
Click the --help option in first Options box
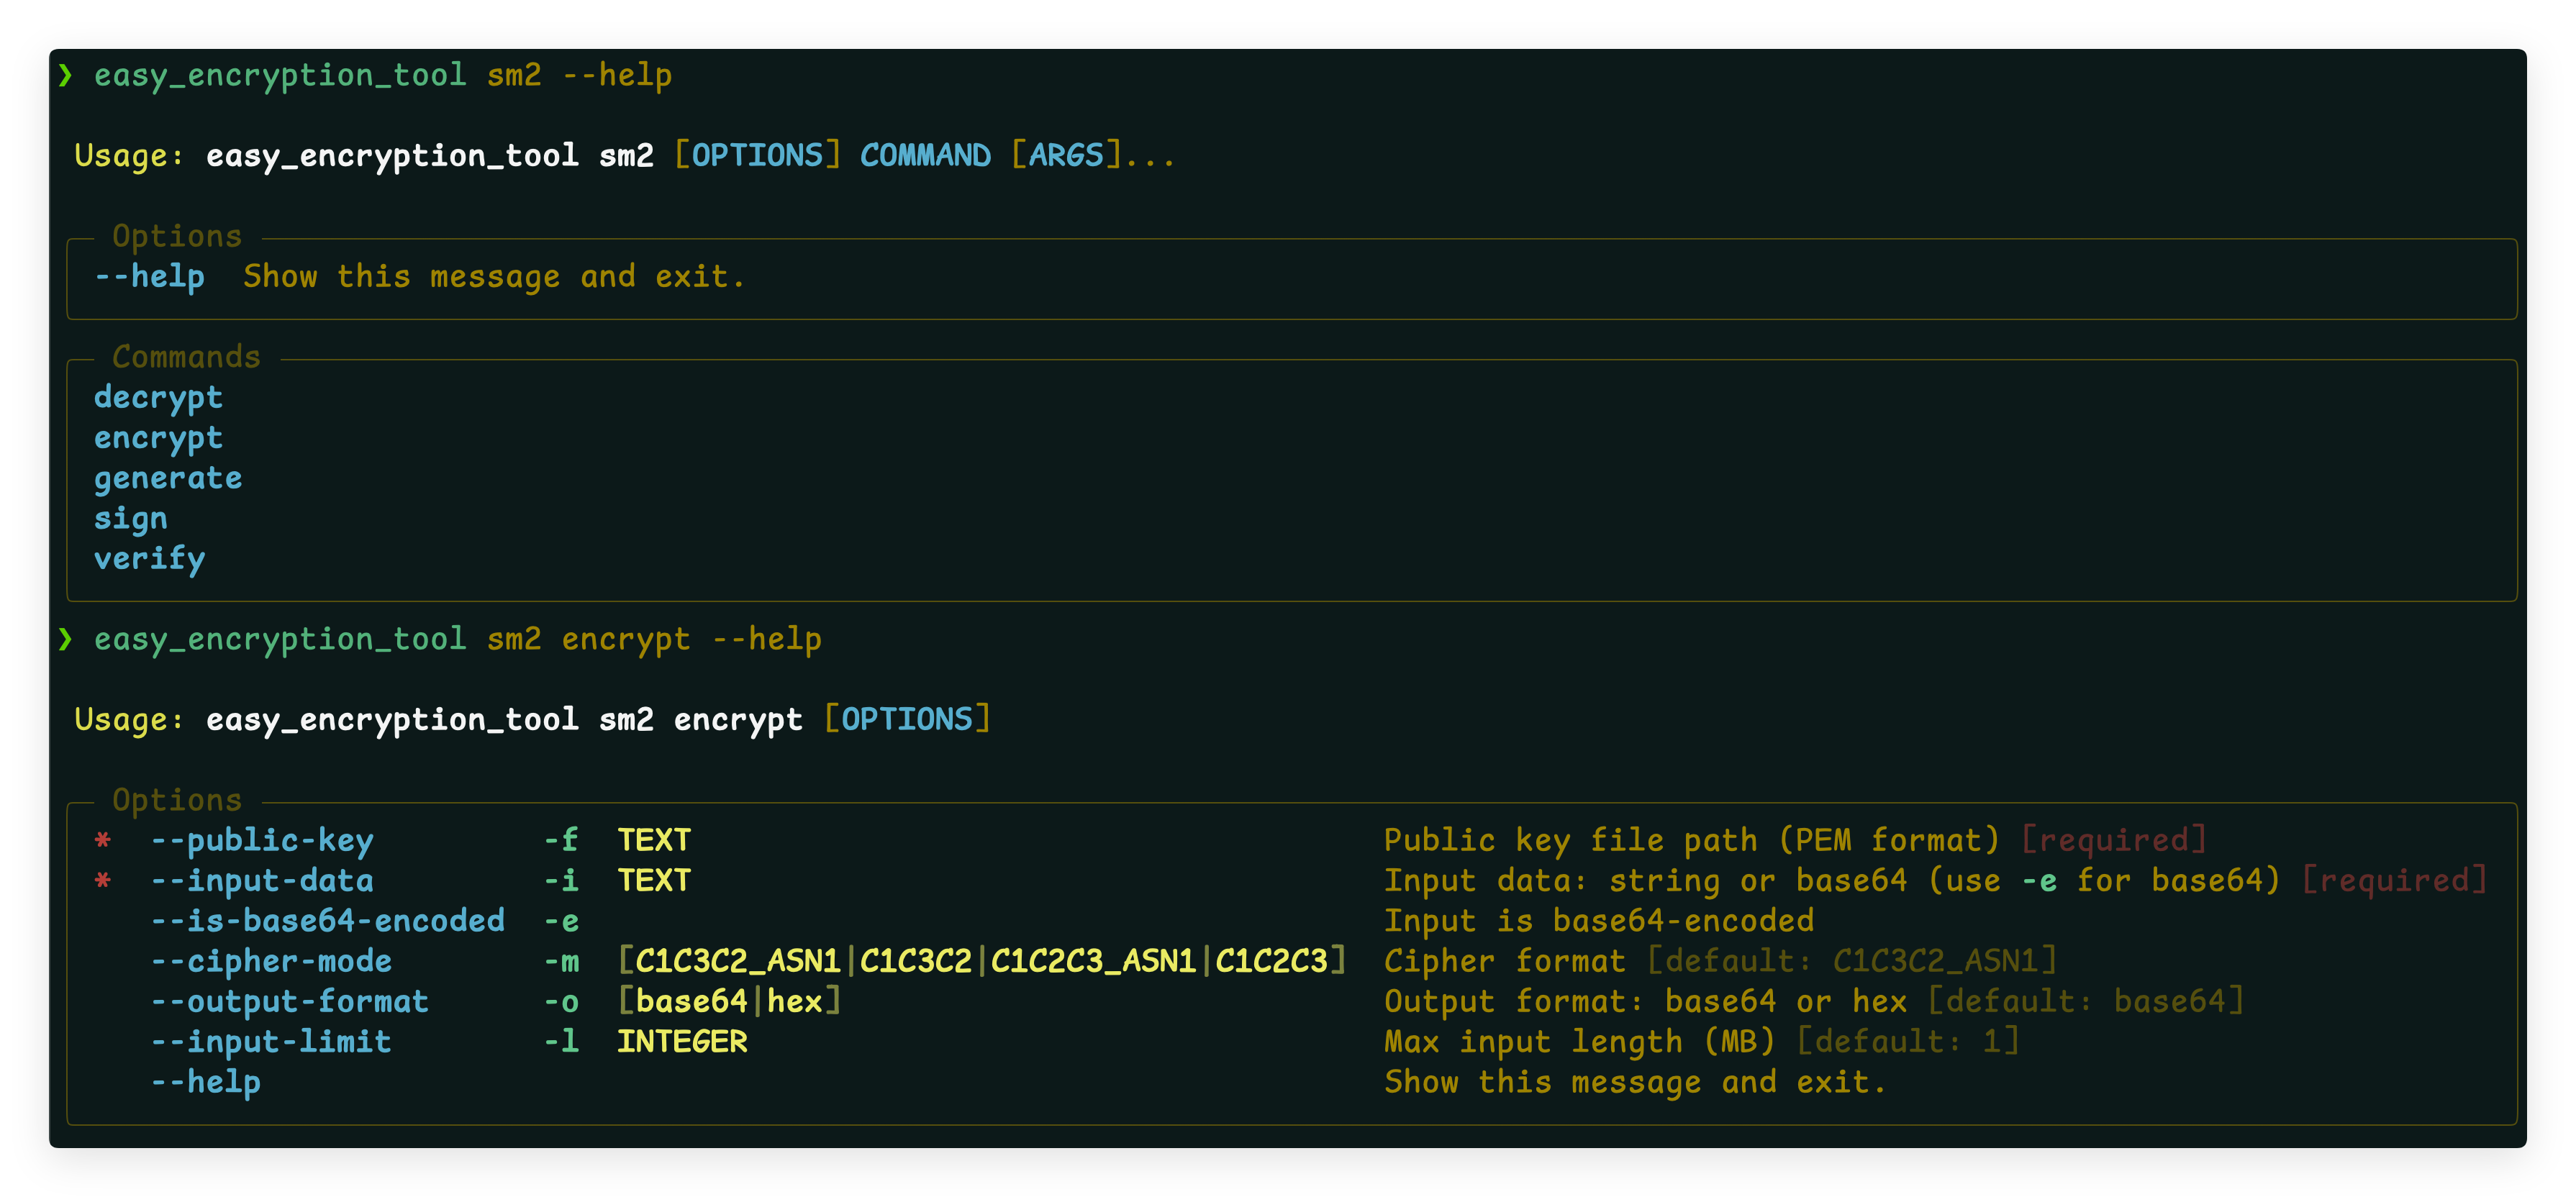coord(149,277)
